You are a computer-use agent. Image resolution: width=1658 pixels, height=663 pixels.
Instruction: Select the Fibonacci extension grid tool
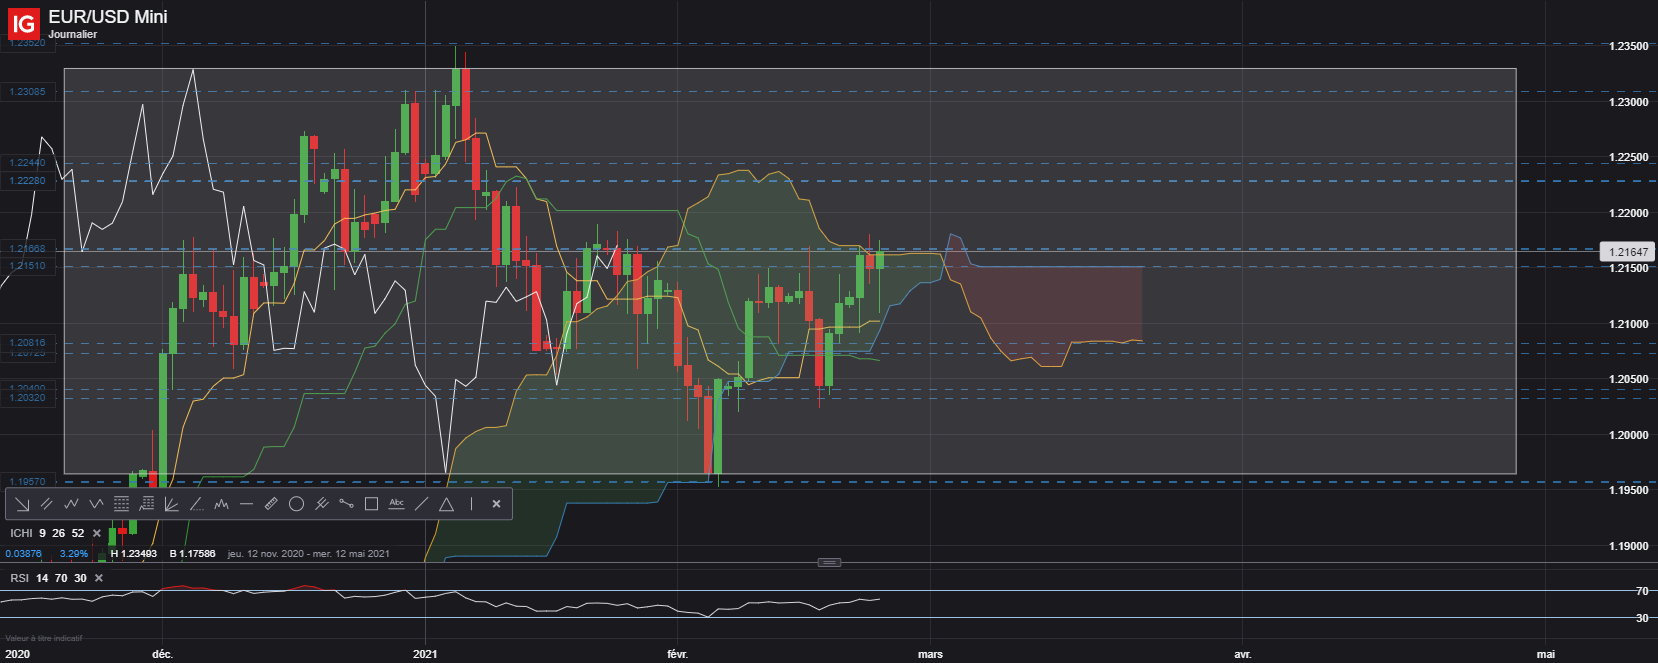[x=146, y=504]
